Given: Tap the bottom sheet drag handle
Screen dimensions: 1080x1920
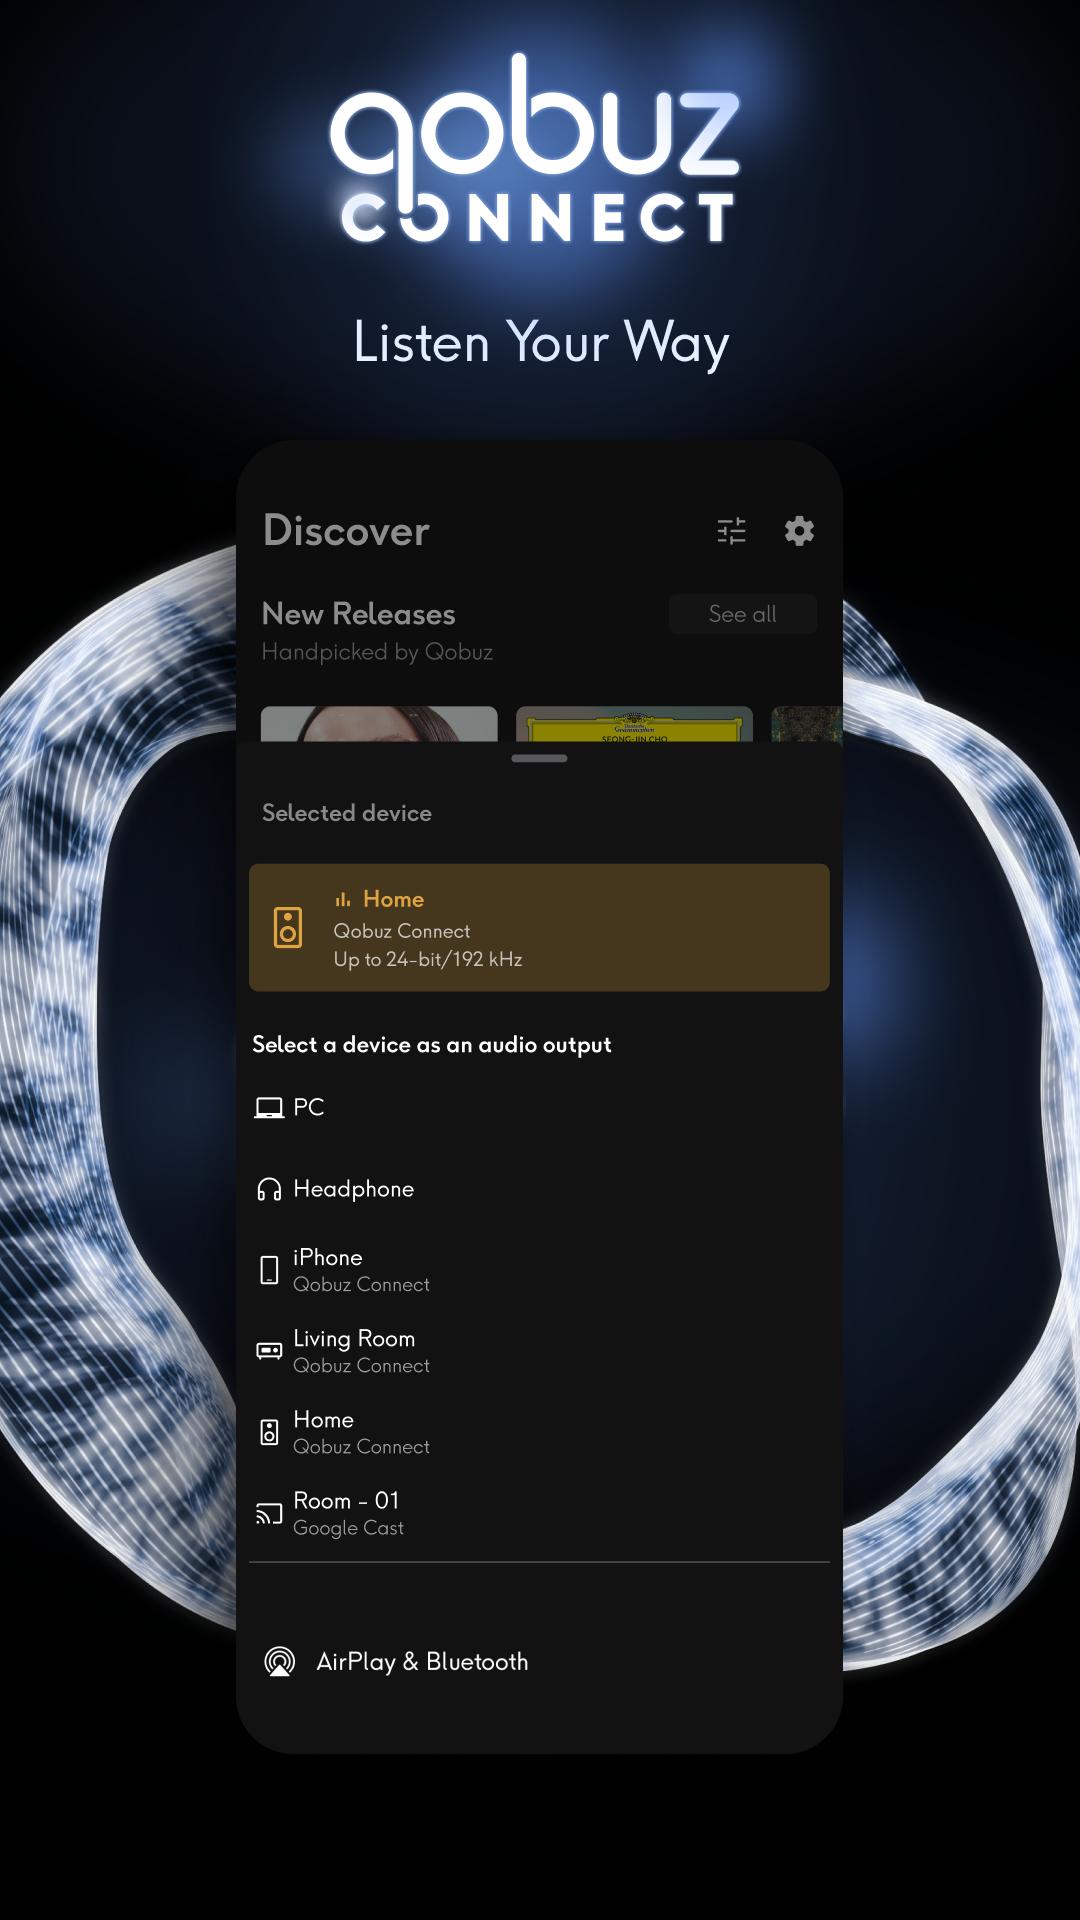Looking at the screenshot, I should coord(539,758).
